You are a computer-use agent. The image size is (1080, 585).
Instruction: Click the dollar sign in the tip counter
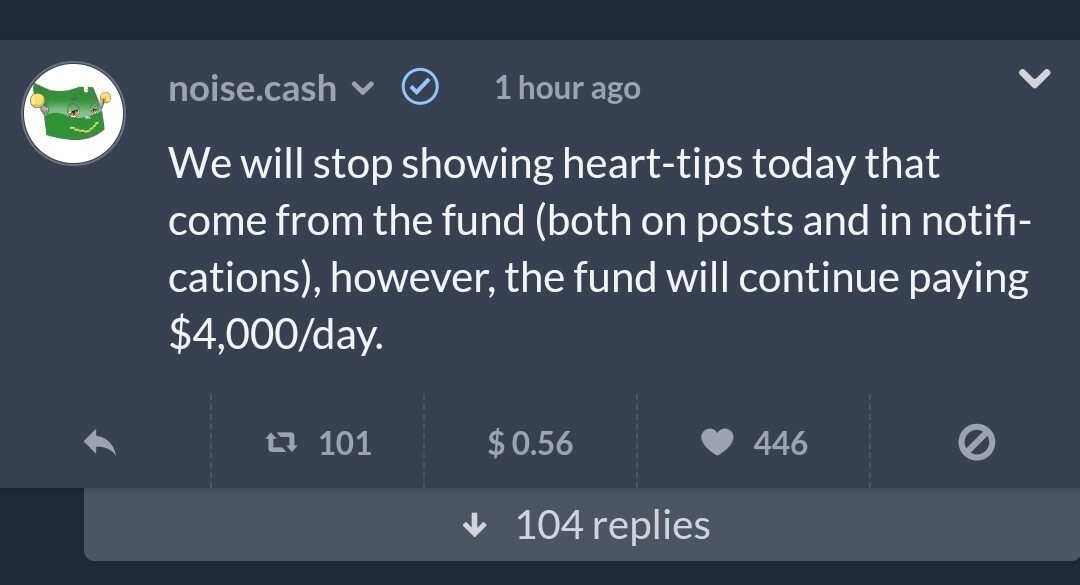pyautogui.click(x=496, y=443)
